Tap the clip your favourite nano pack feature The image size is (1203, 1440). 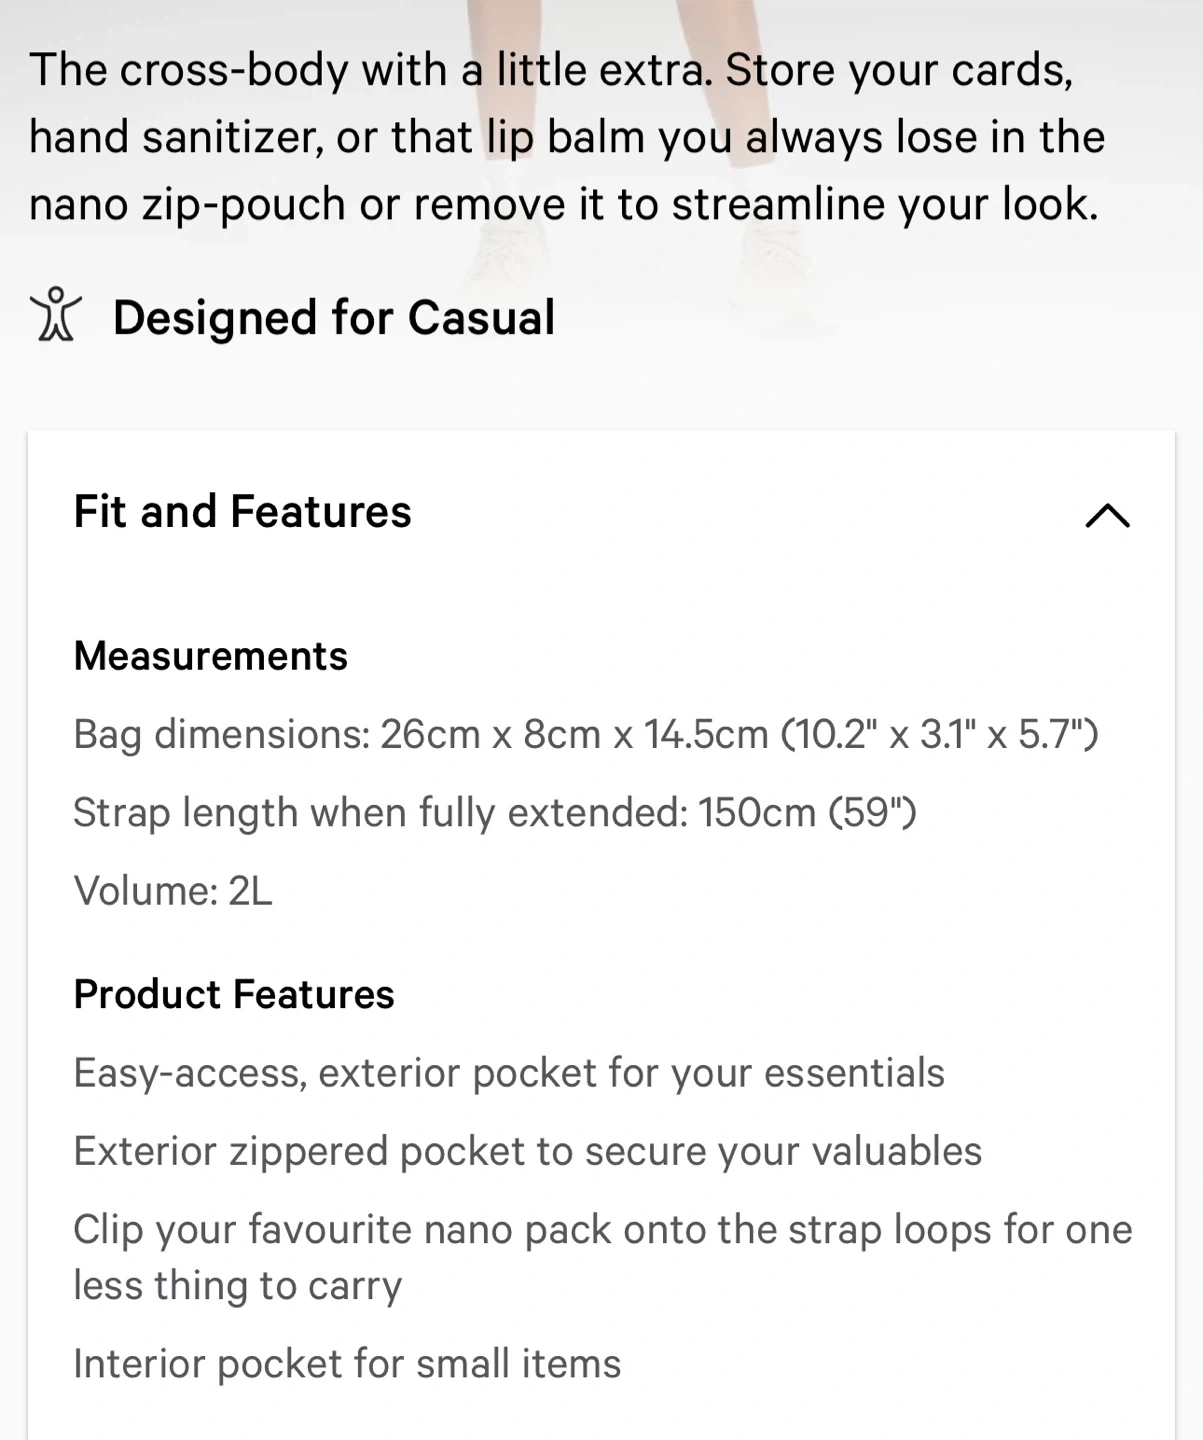[602, 1257]
